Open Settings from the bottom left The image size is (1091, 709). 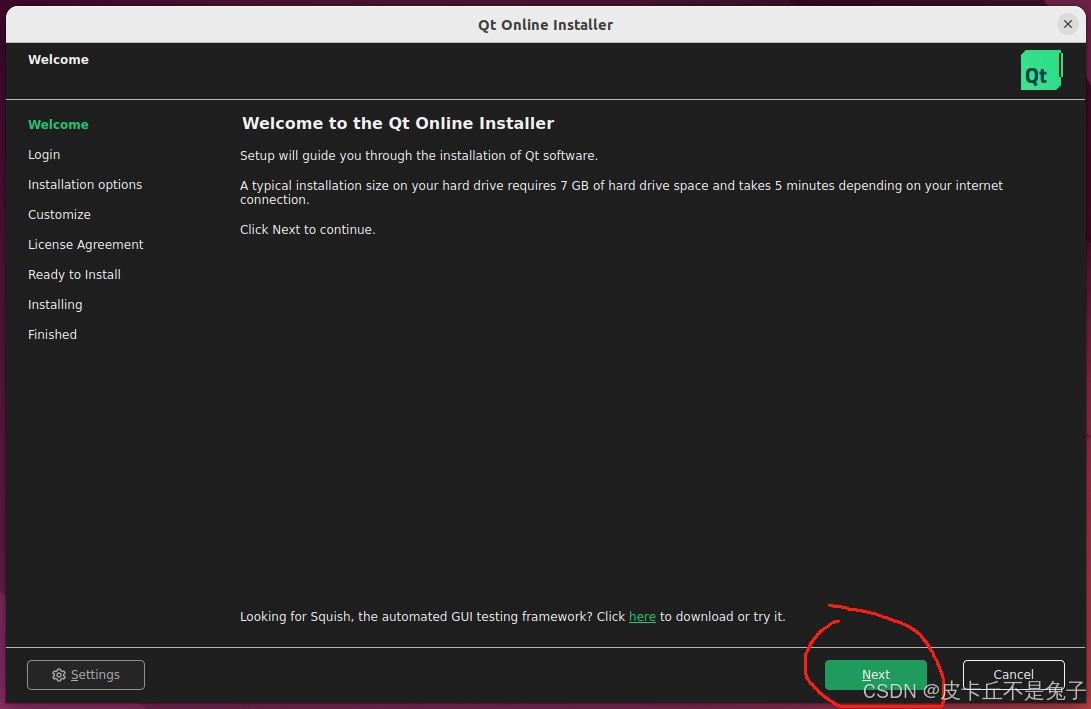[x=86, y=675]
